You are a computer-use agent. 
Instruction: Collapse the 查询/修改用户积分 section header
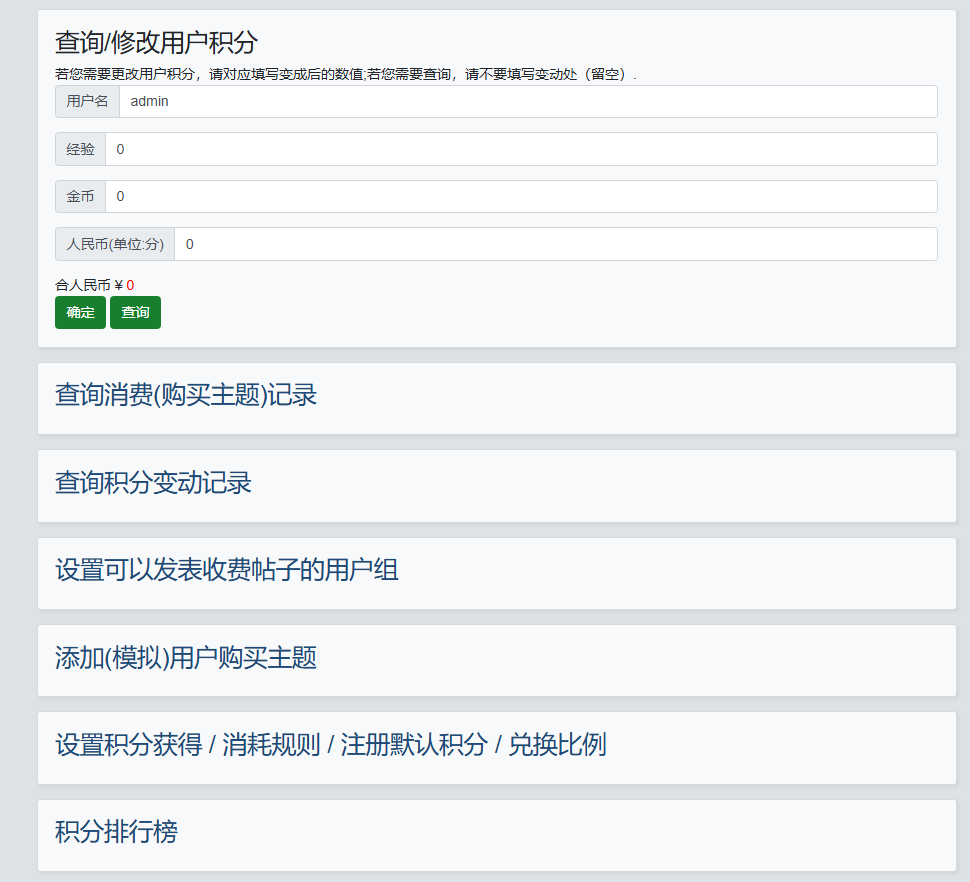tap(156, 42)
